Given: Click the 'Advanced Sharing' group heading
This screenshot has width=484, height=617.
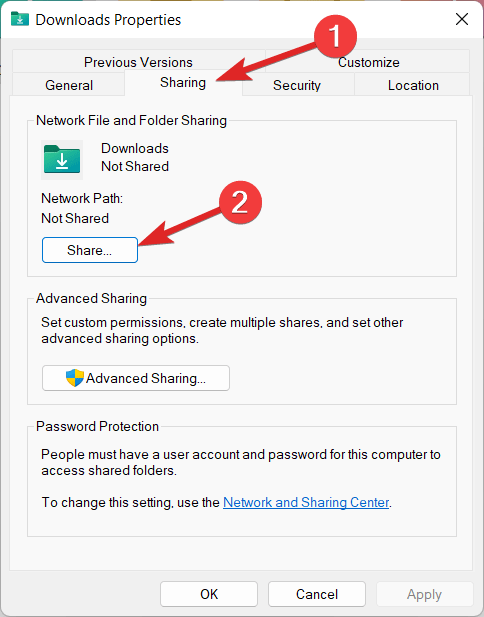Looking at the screenshot, I should pos(91,298).
